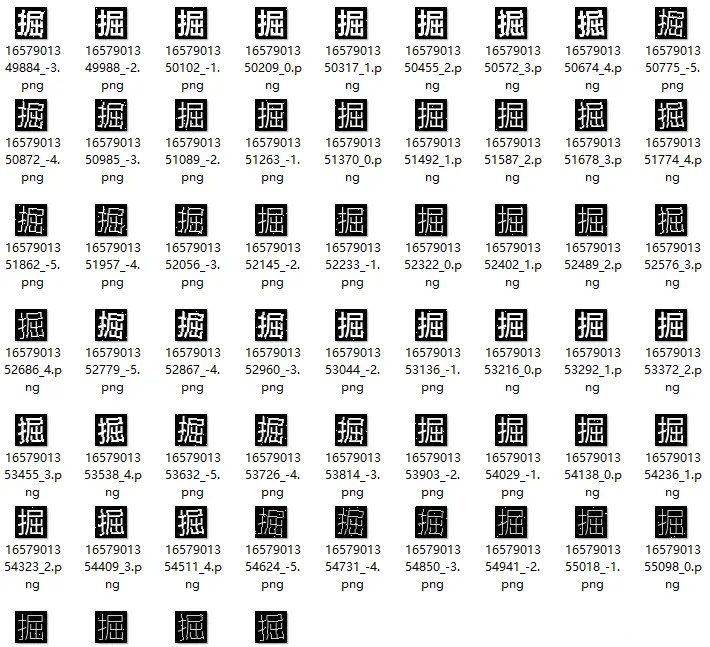Select thumbnail of 1657901352056_-3.png
The height and width of the screenshot is (647, 710).
191,220
